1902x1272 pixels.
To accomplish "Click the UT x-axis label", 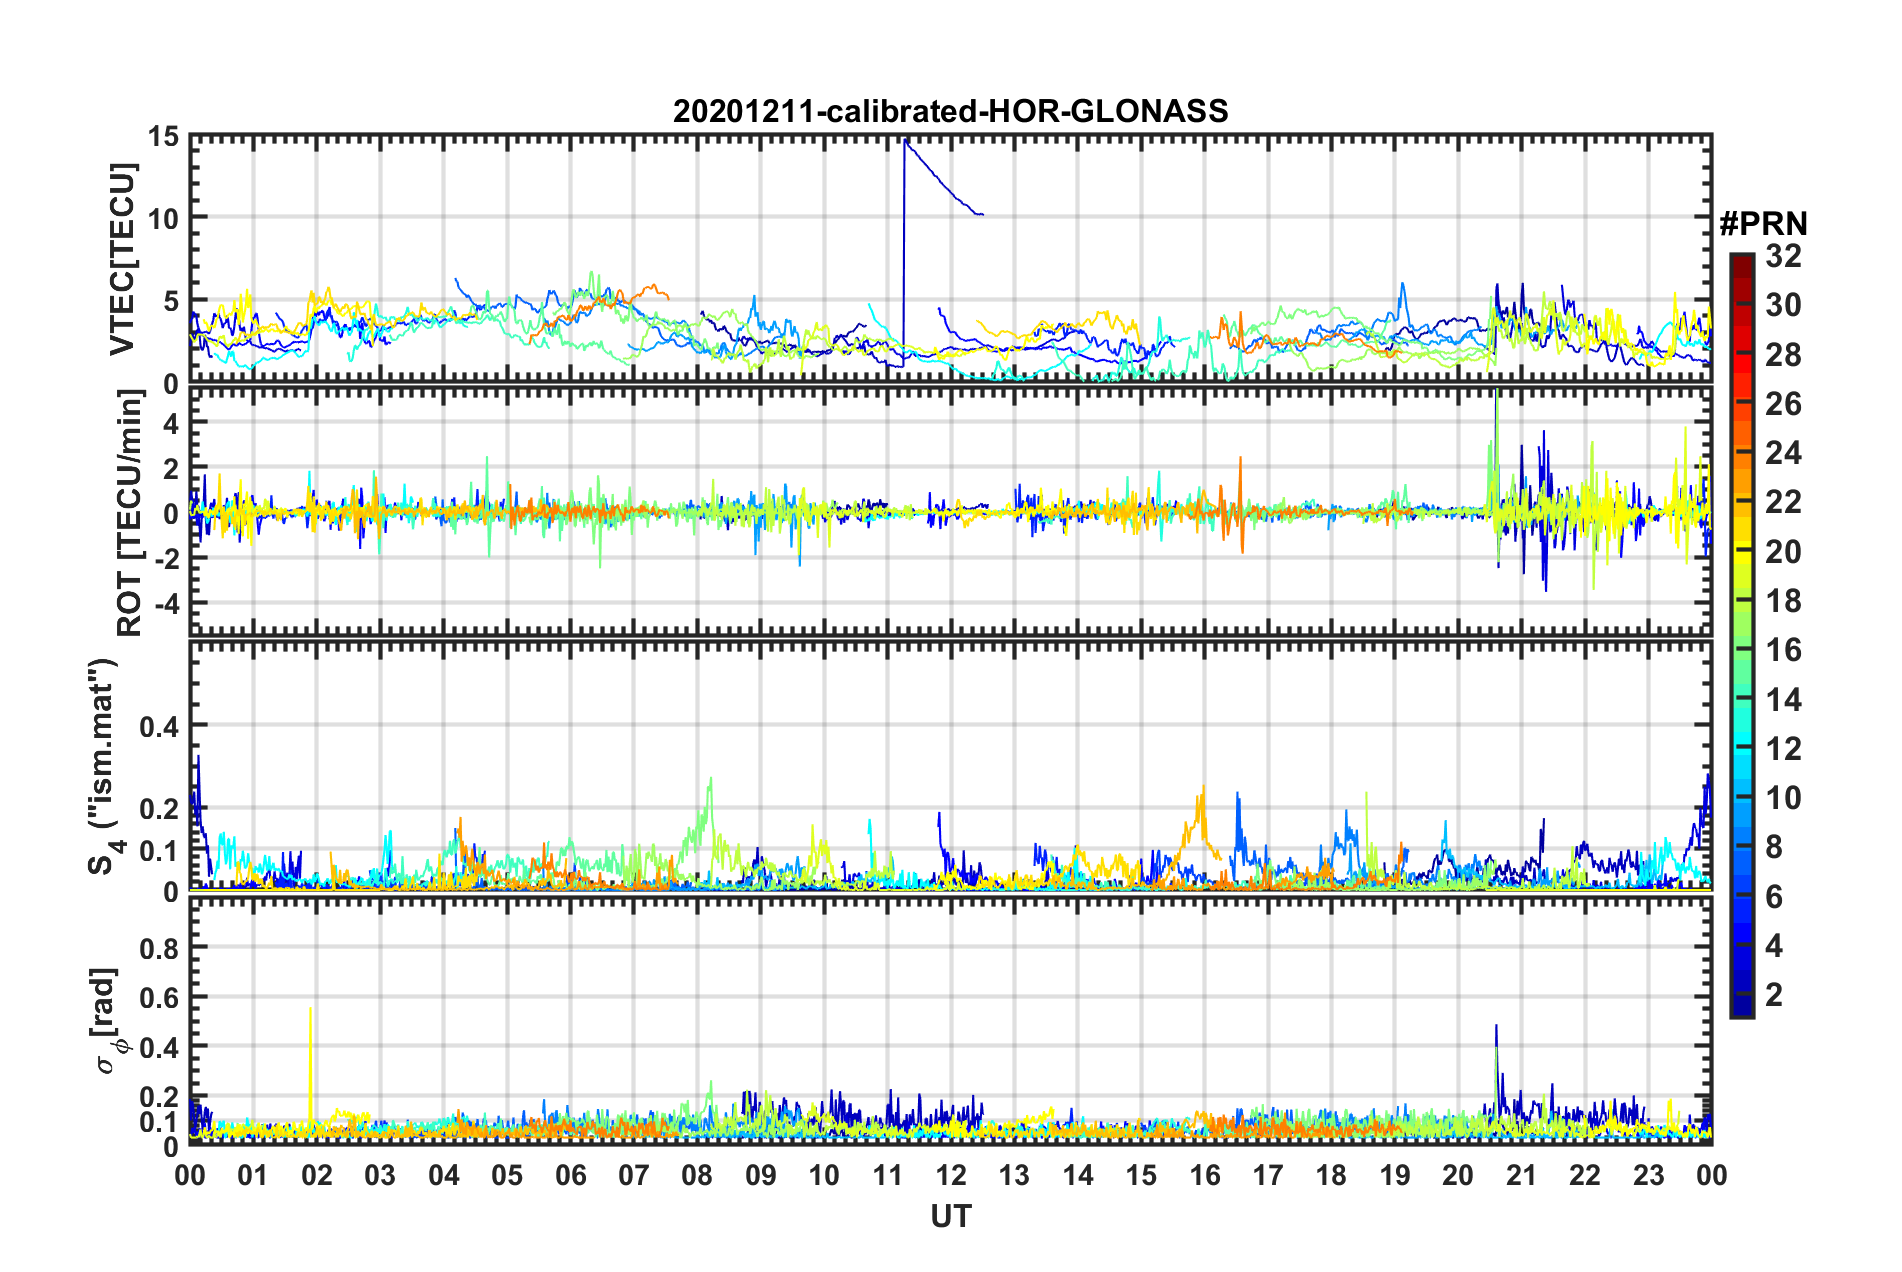I will (x=950, y=1216).
